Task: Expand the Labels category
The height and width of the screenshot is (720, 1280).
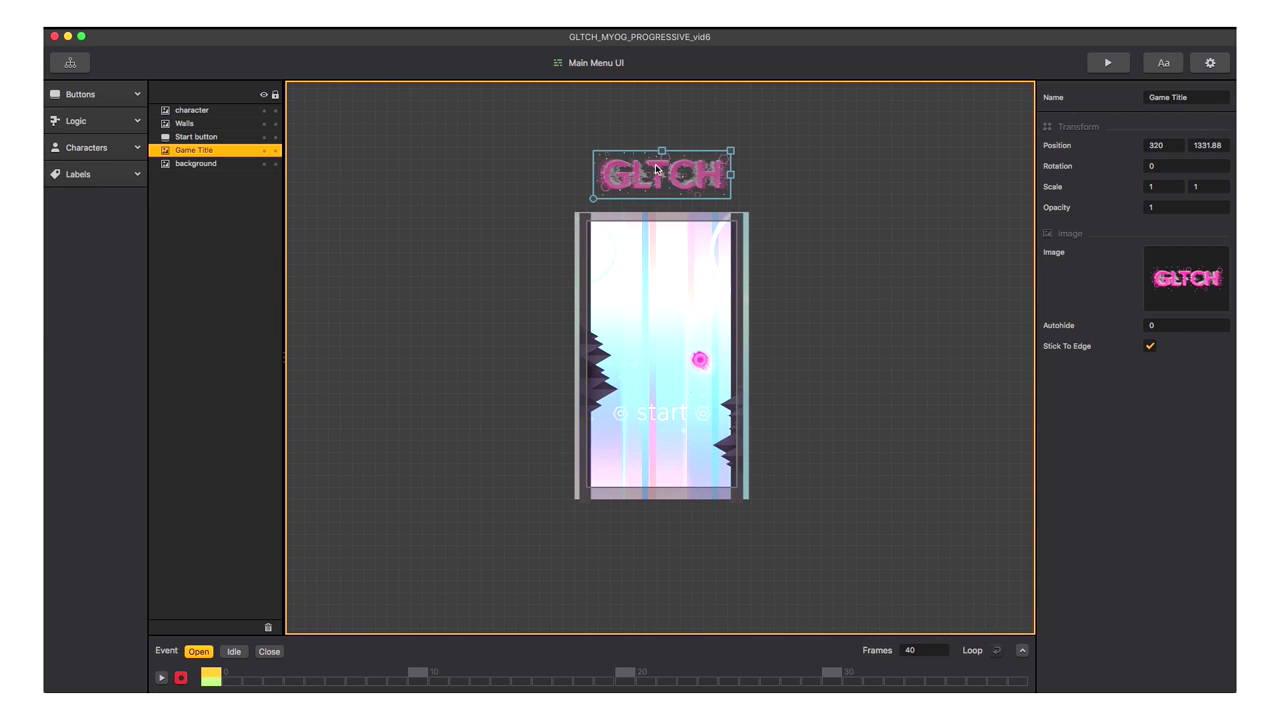Action: point(96,174)
